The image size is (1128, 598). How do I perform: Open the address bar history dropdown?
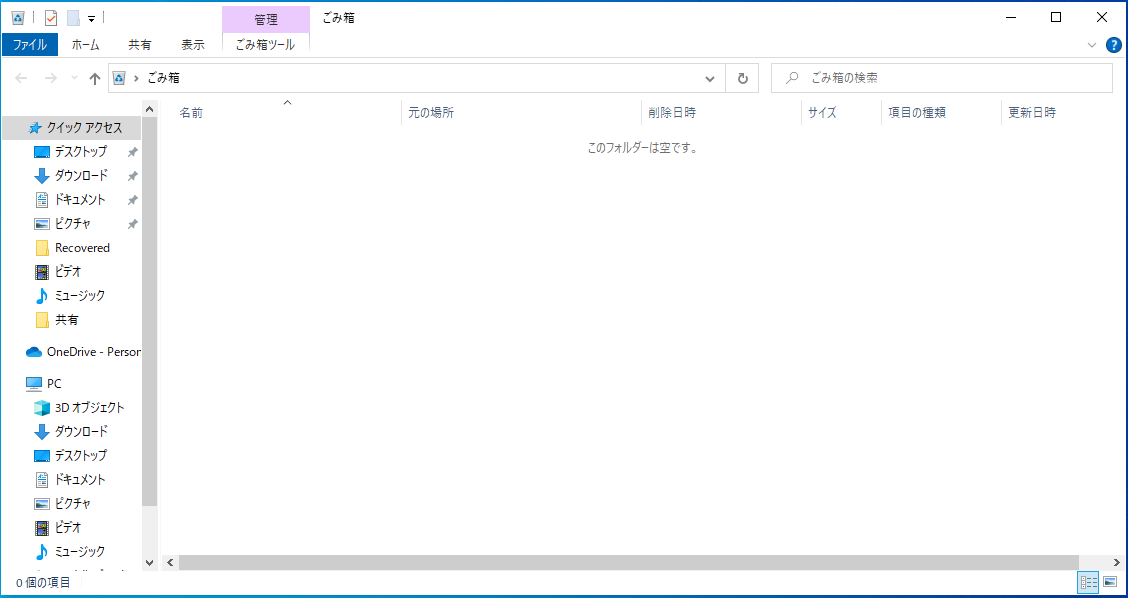(x=710, y=78)
